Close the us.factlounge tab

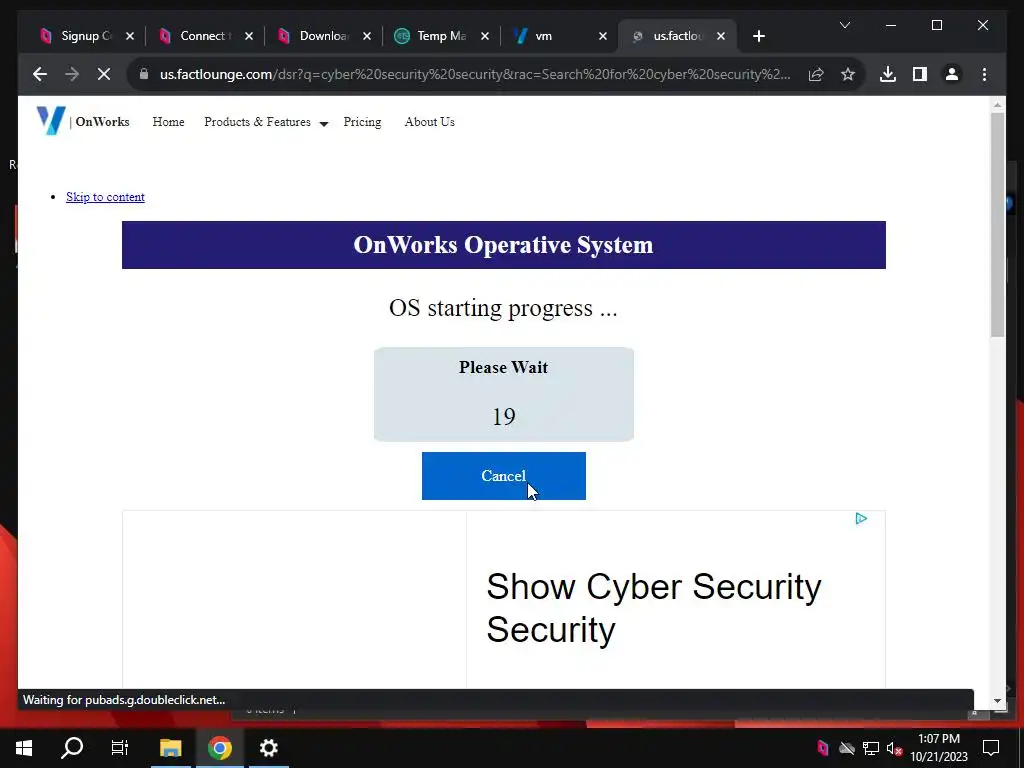pos(721,37)
